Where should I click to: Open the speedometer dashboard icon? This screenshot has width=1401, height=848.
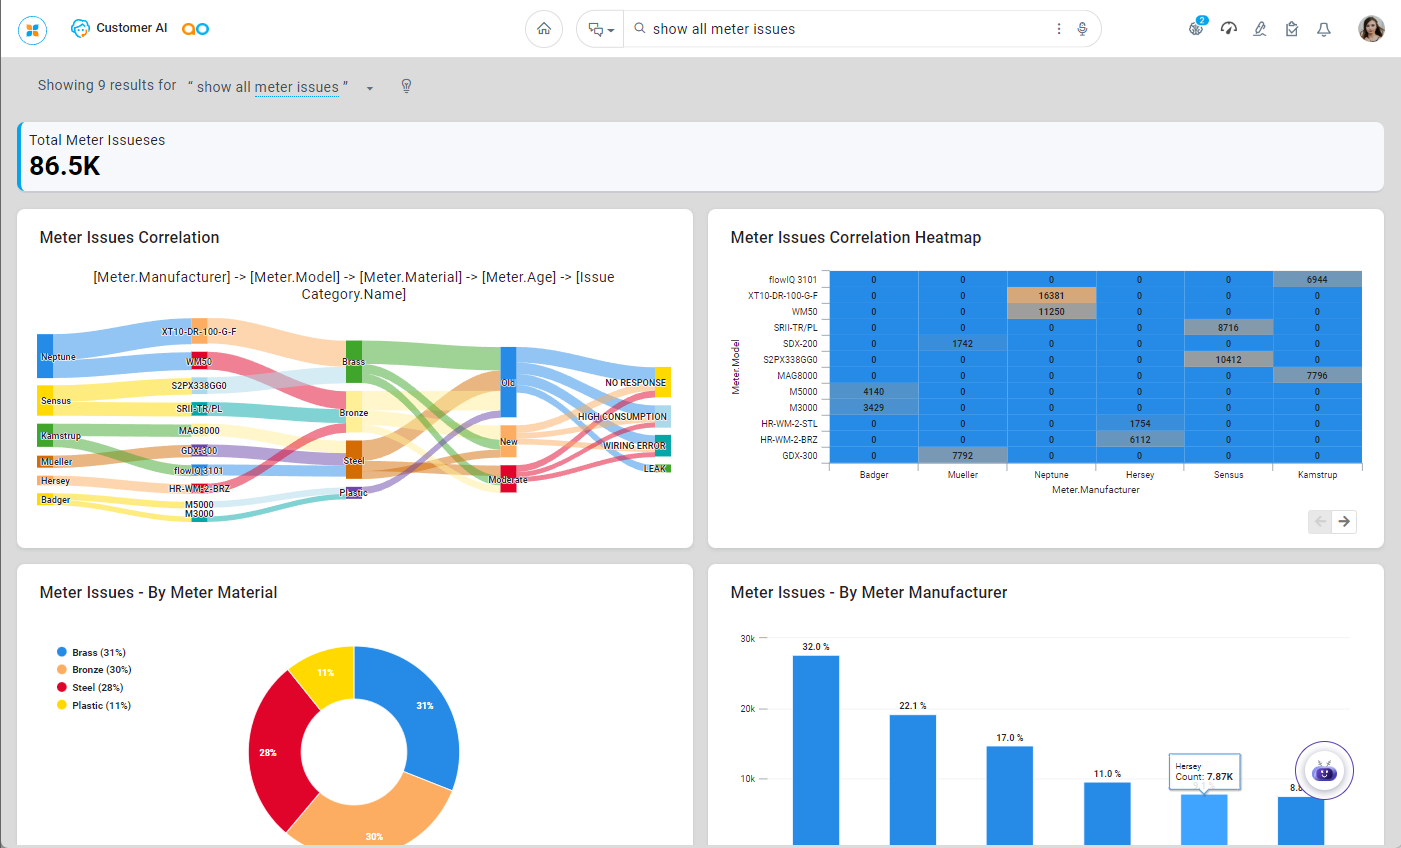pos(1229,29)
